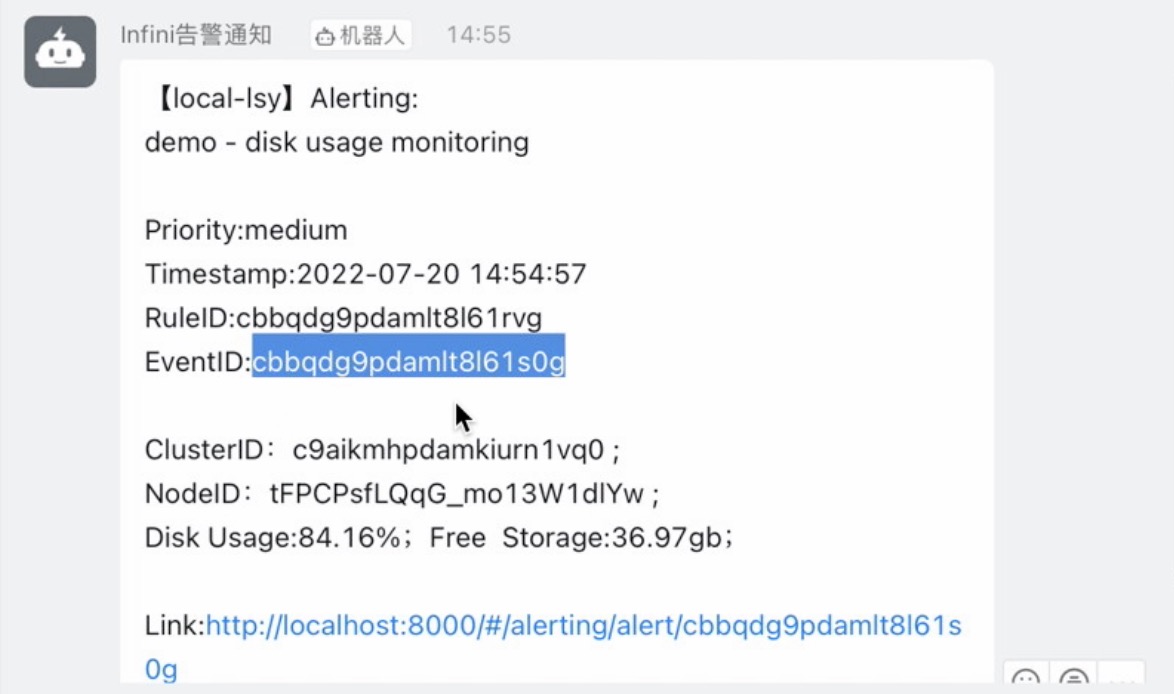Click the Infini bot avatar icon
The width and height of the screenshot is (1174, 694).
(60, 52)
